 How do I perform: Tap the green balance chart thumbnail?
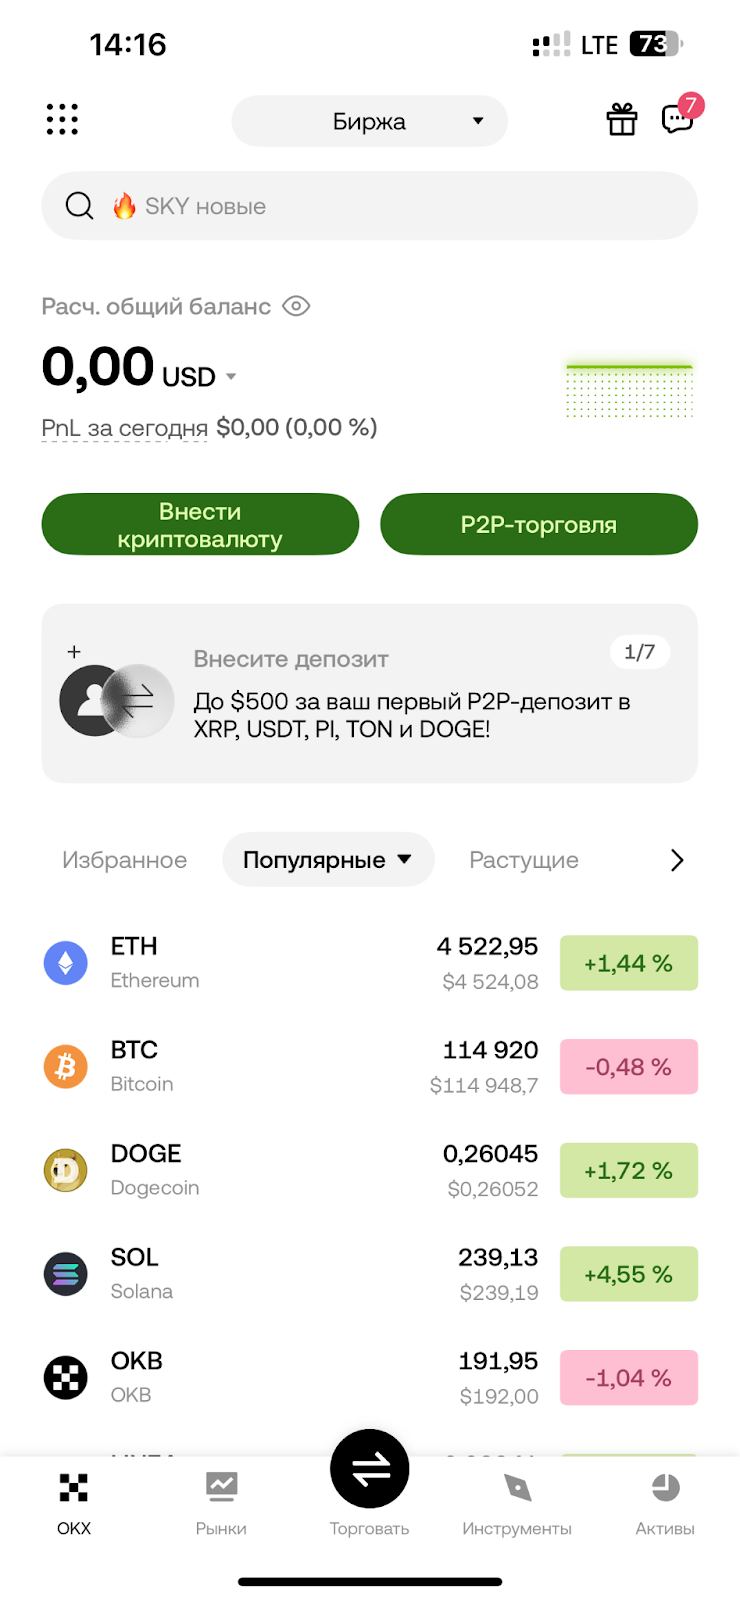click(x=629, y=391)
